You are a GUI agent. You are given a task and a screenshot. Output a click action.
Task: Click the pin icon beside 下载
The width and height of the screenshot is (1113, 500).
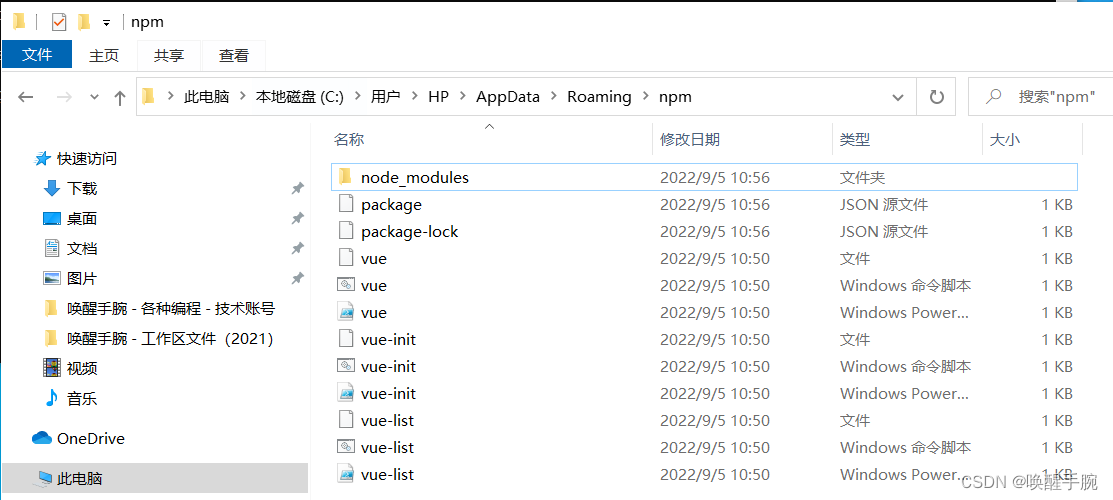(x=298, y=188)
